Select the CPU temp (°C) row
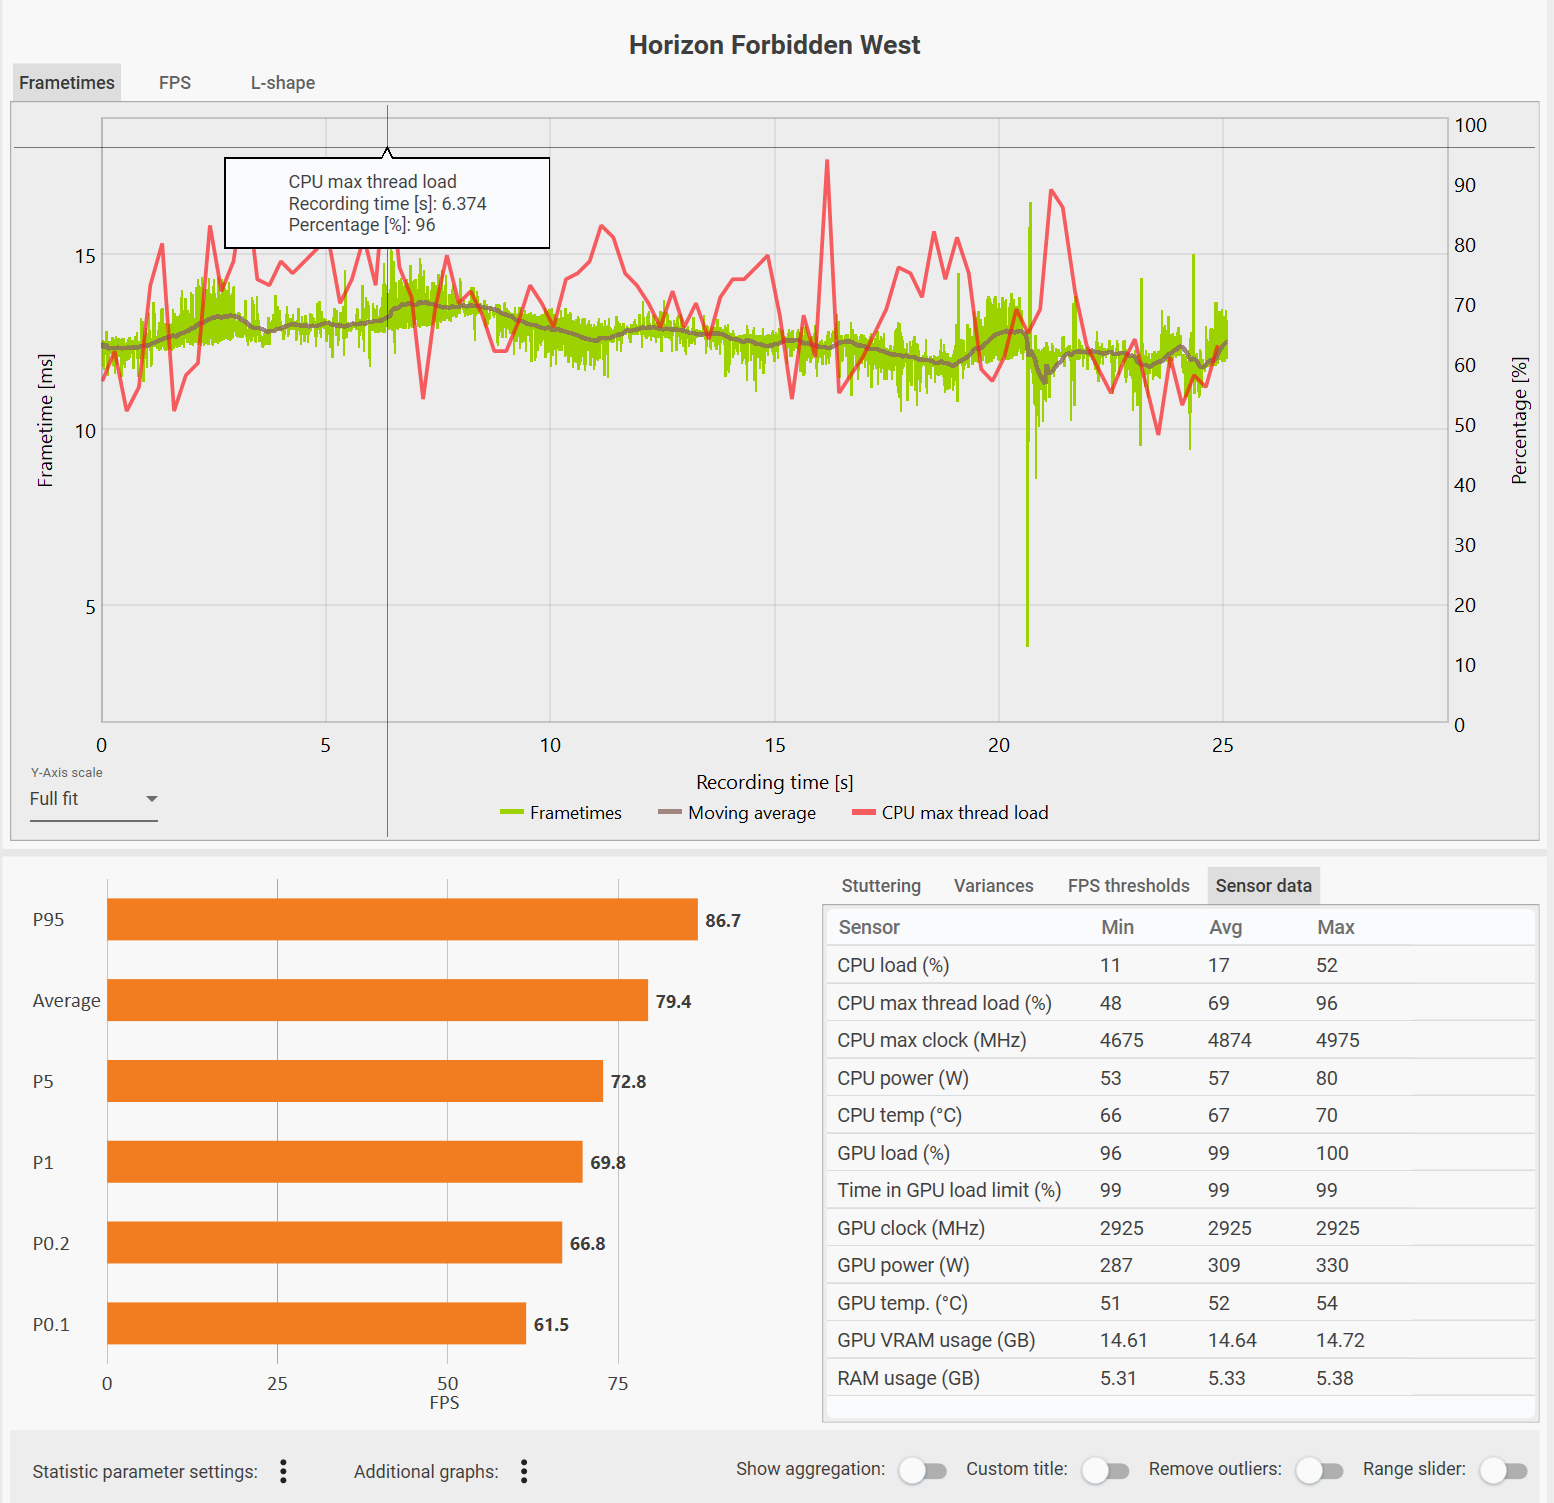 (x=1180, y=1115)
